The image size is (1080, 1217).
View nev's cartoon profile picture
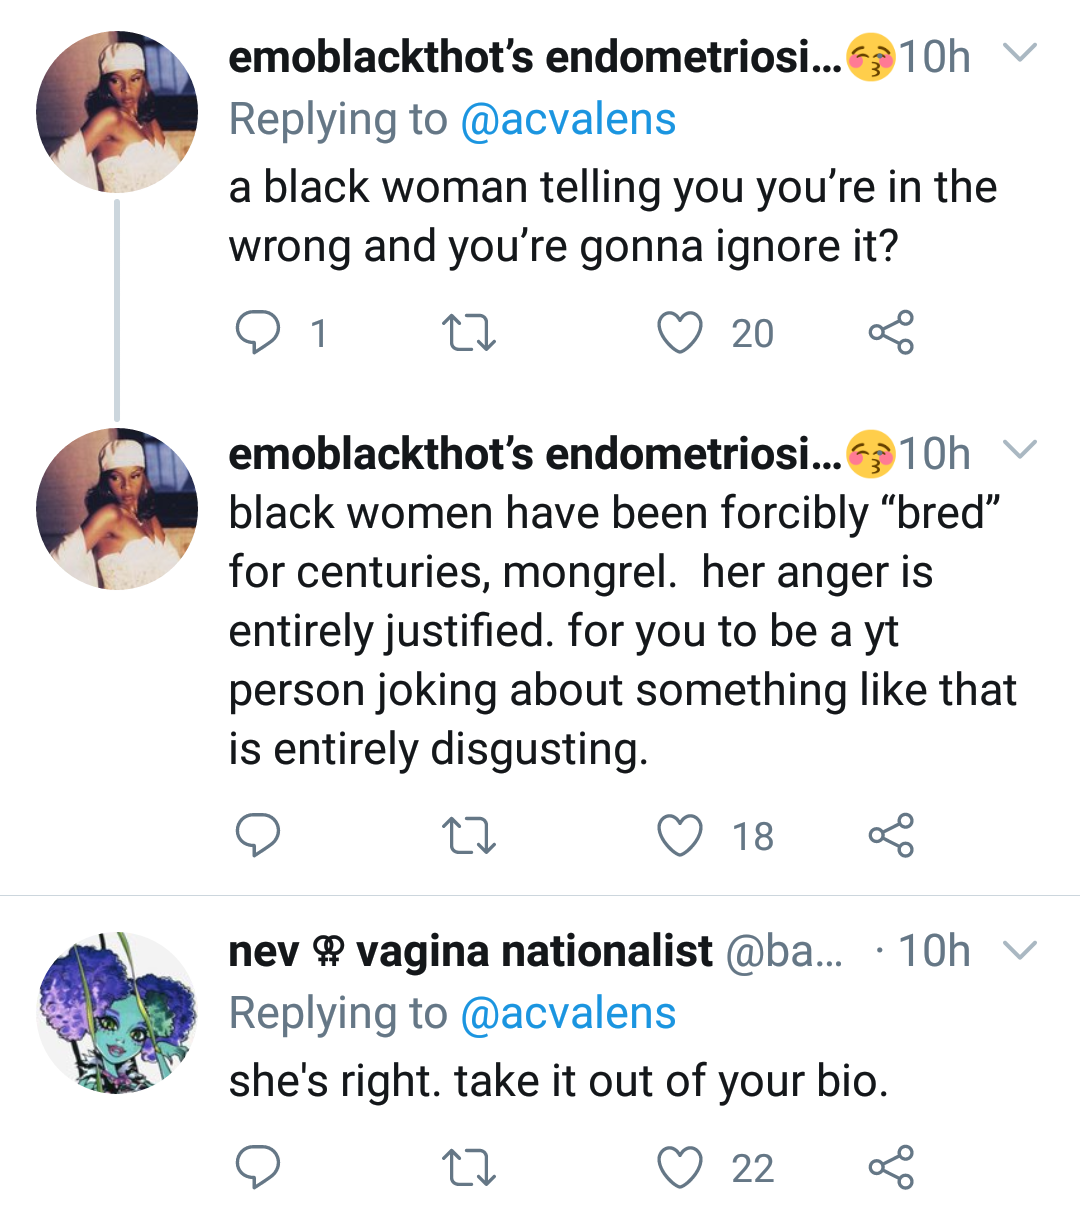pos(117,1012)
